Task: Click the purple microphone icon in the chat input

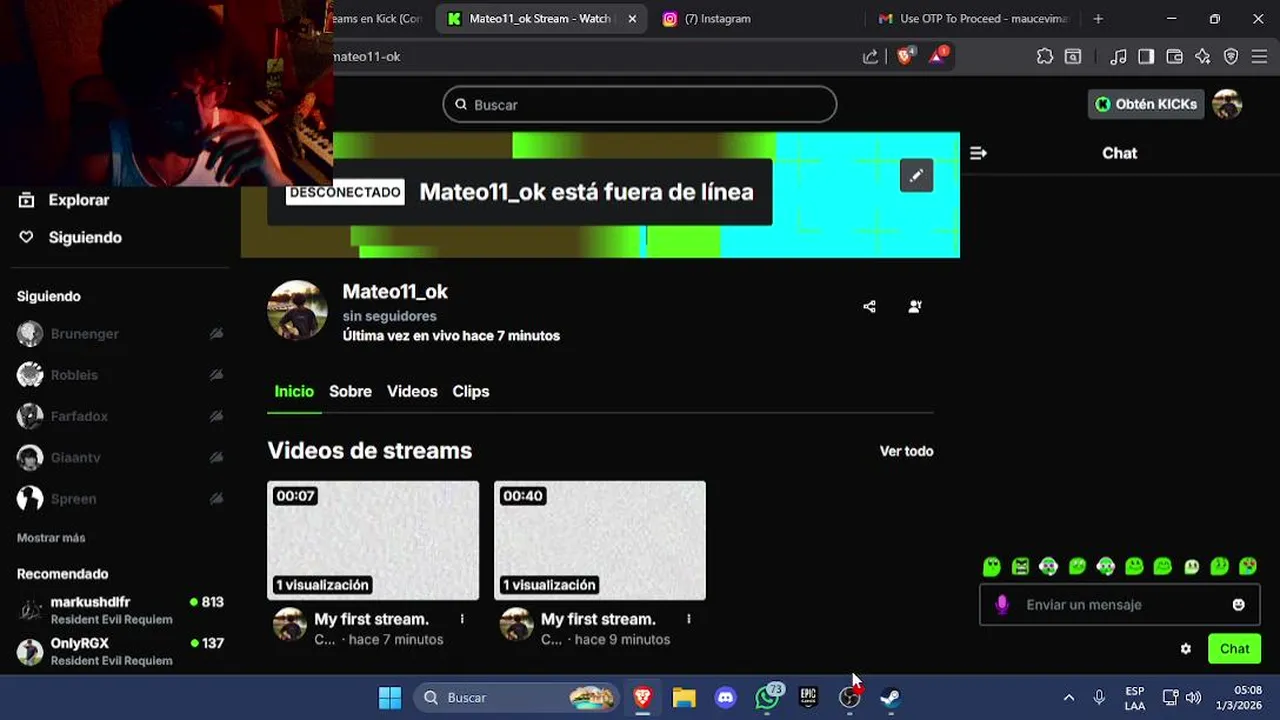Action: (1002, 605)
